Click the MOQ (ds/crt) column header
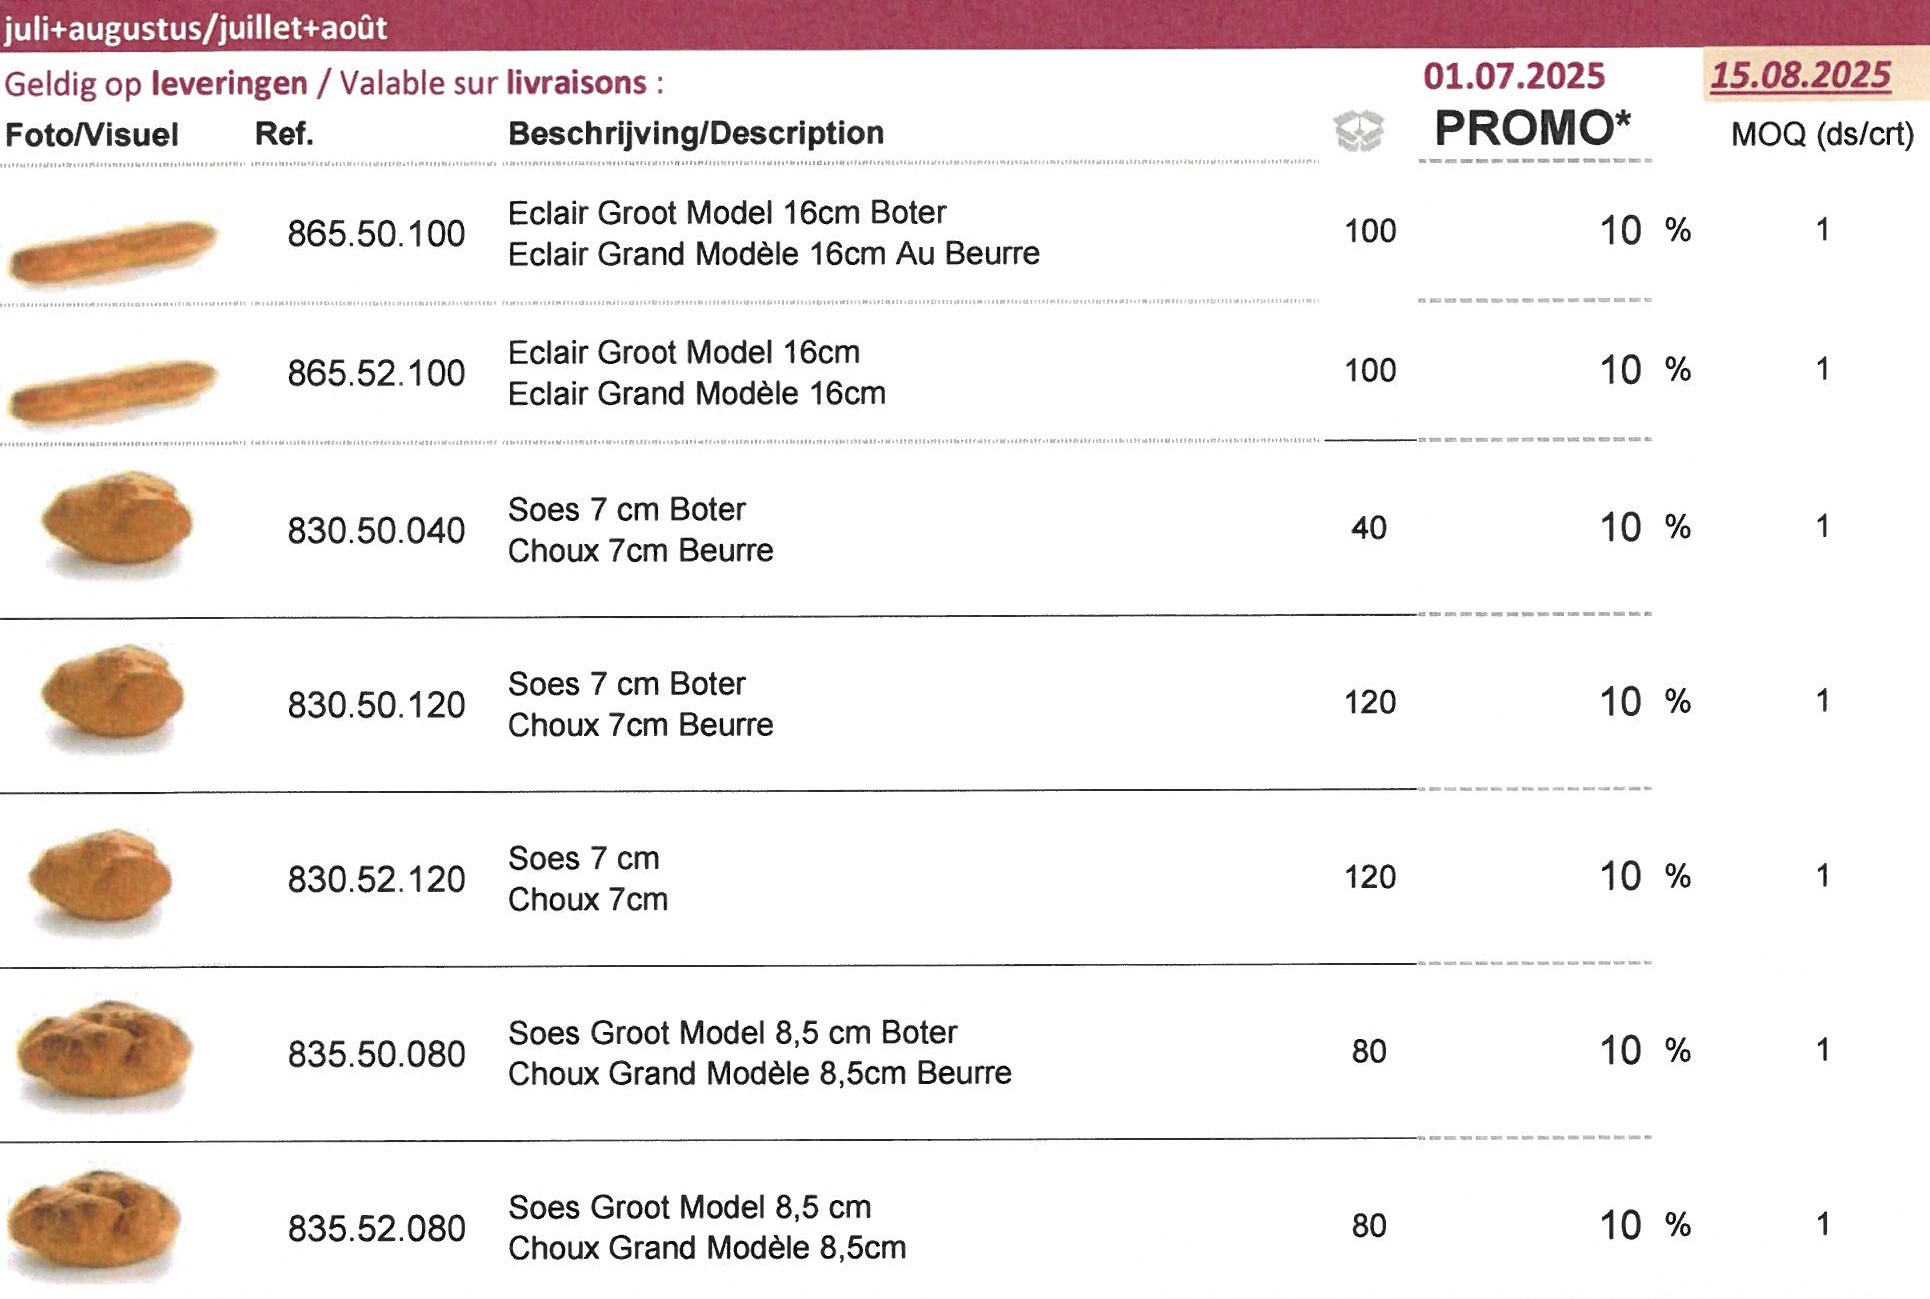1930x1299 pixels. (x=1822, y=134)
